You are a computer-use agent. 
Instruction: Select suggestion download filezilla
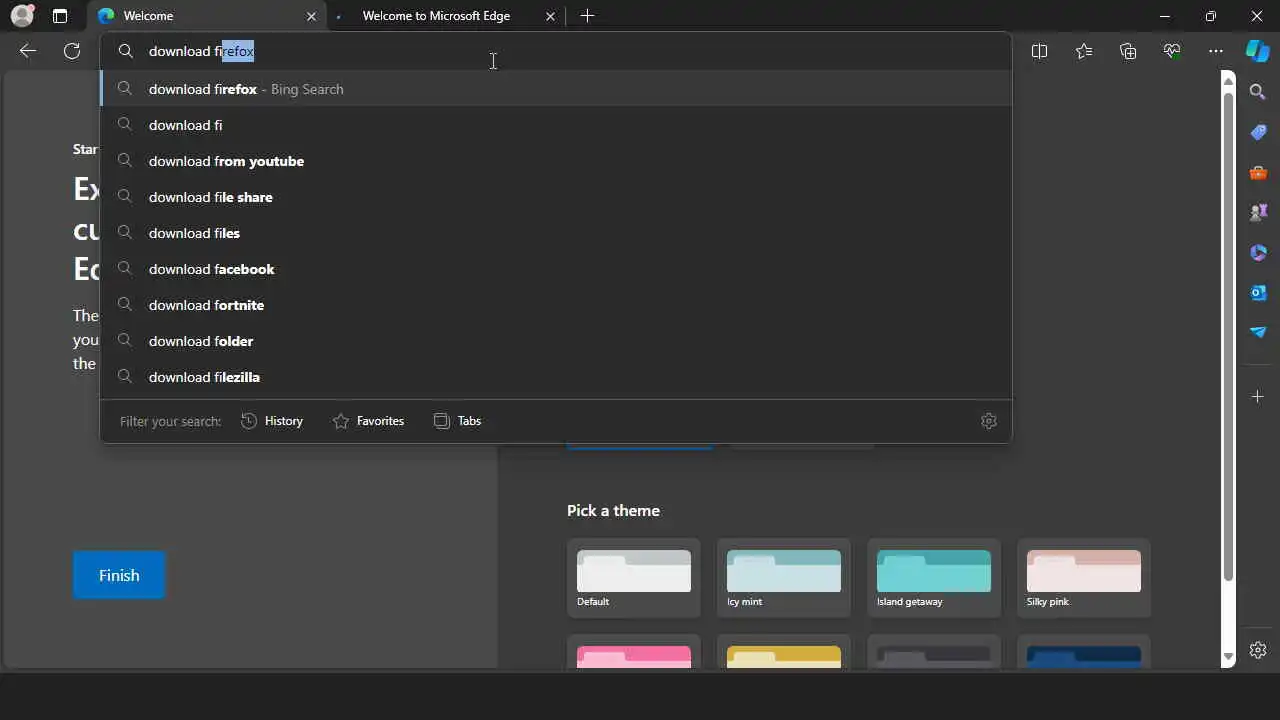tap(556, 377)
